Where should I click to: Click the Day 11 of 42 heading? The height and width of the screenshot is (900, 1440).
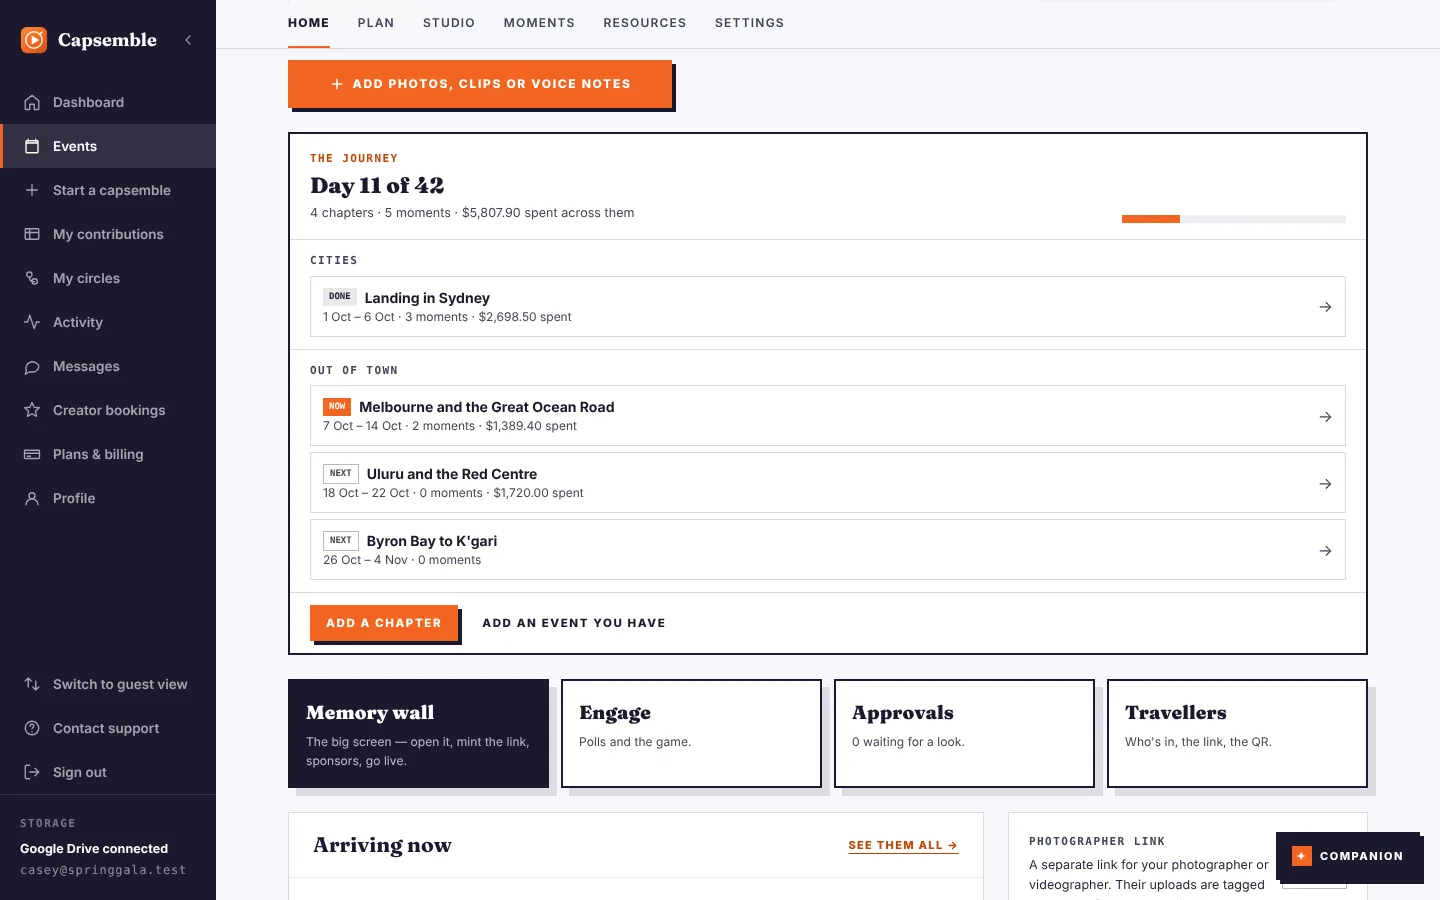(x=377, y=186)
